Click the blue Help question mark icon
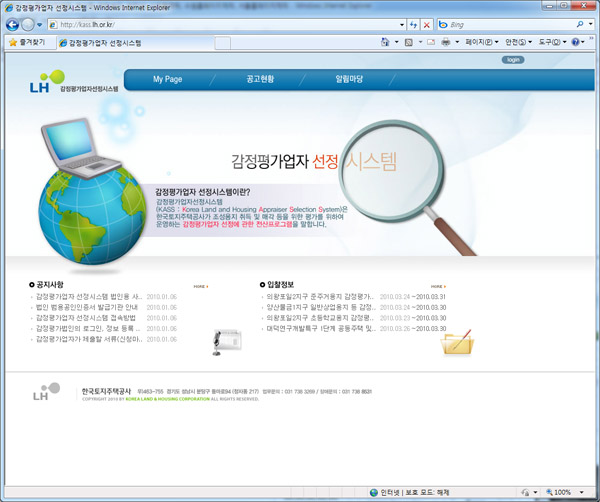 (x=576, y=42)
